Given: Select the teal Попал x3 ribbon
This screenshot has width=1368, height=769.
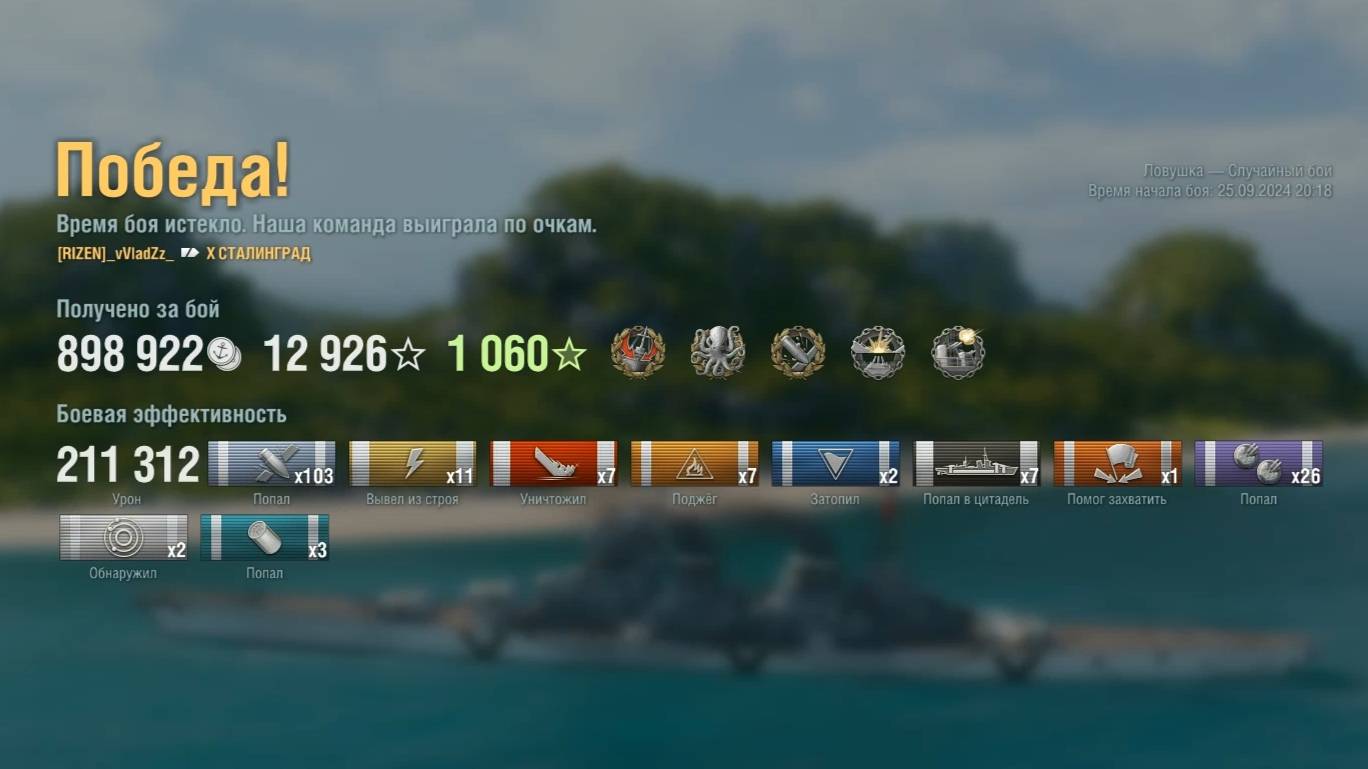Looking at the screenshot, I should pyautogui.click(x=265, y=538).
